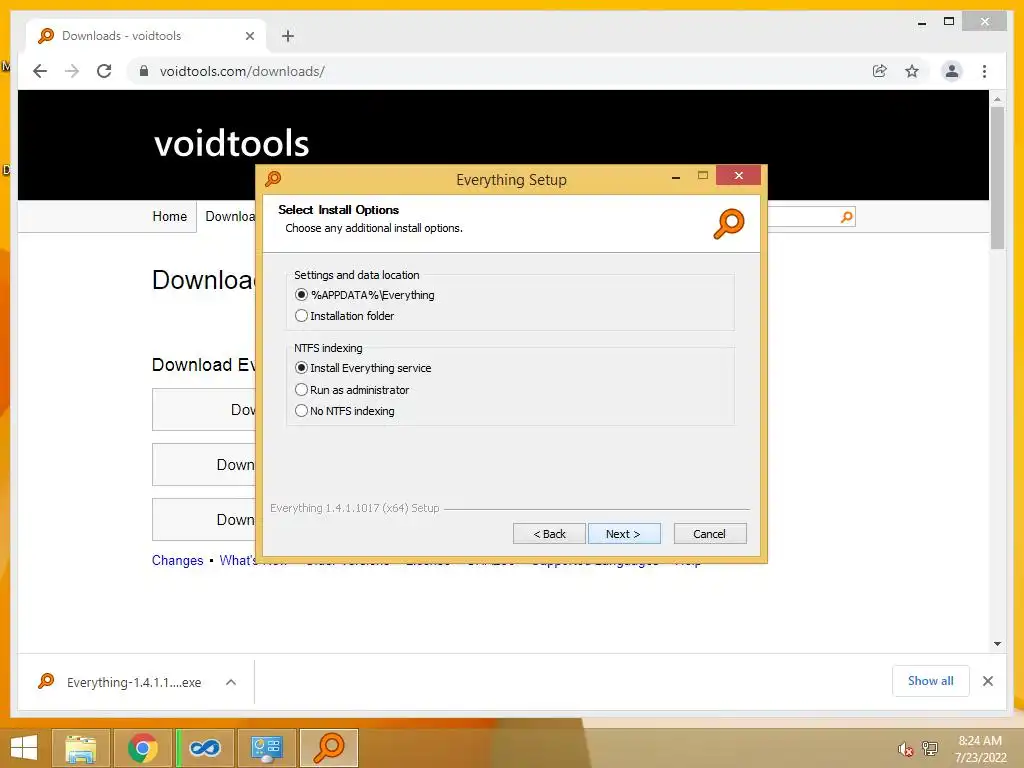Viewport: 1024px width, 768px height.
Task: Open the Windows Start menu
Action: [24, 748]
